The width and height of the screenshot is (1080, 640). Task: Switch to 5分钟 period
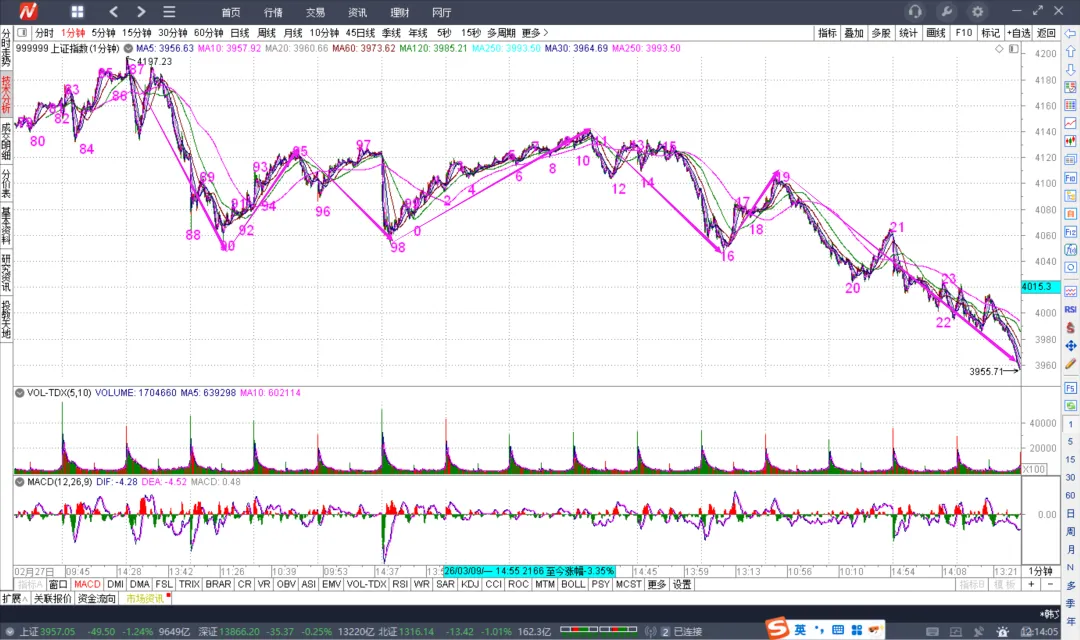[x=103, y=32]
